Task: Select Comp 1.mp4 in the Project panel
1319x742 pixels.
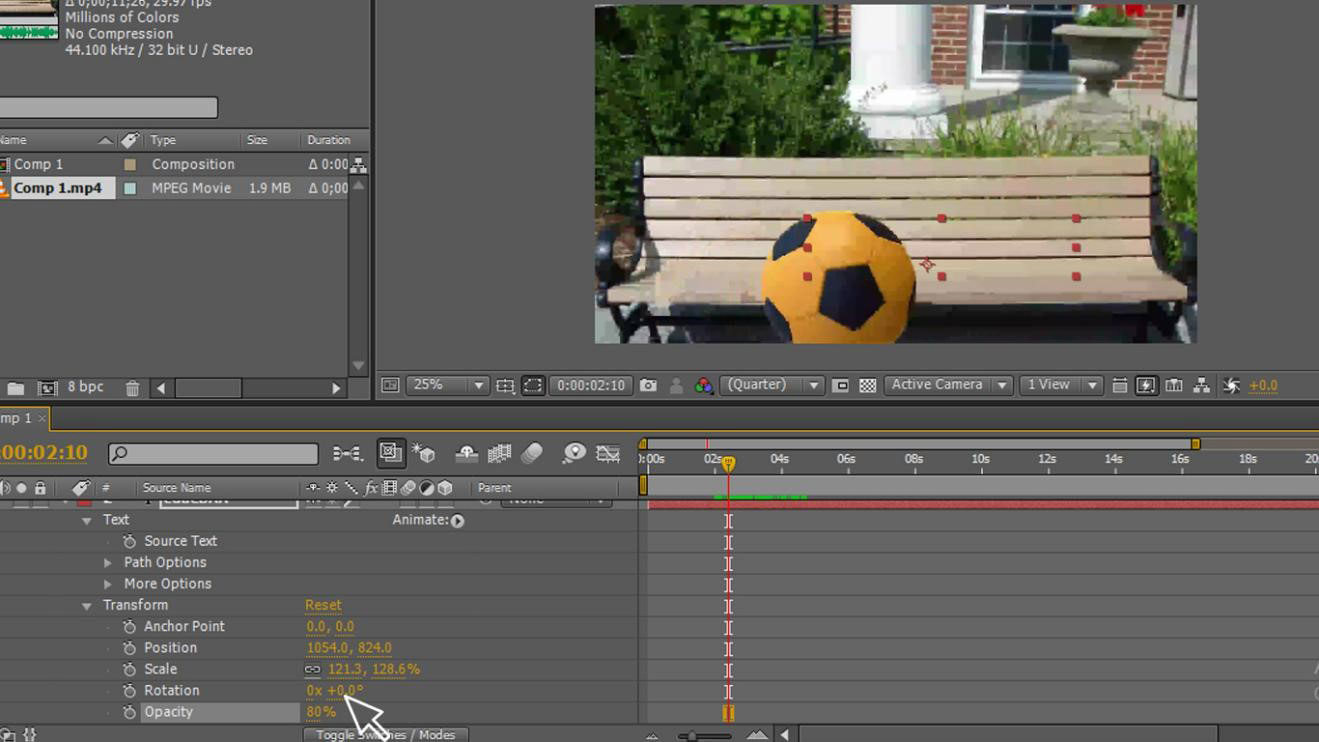Action: click(x=58, y=188)
